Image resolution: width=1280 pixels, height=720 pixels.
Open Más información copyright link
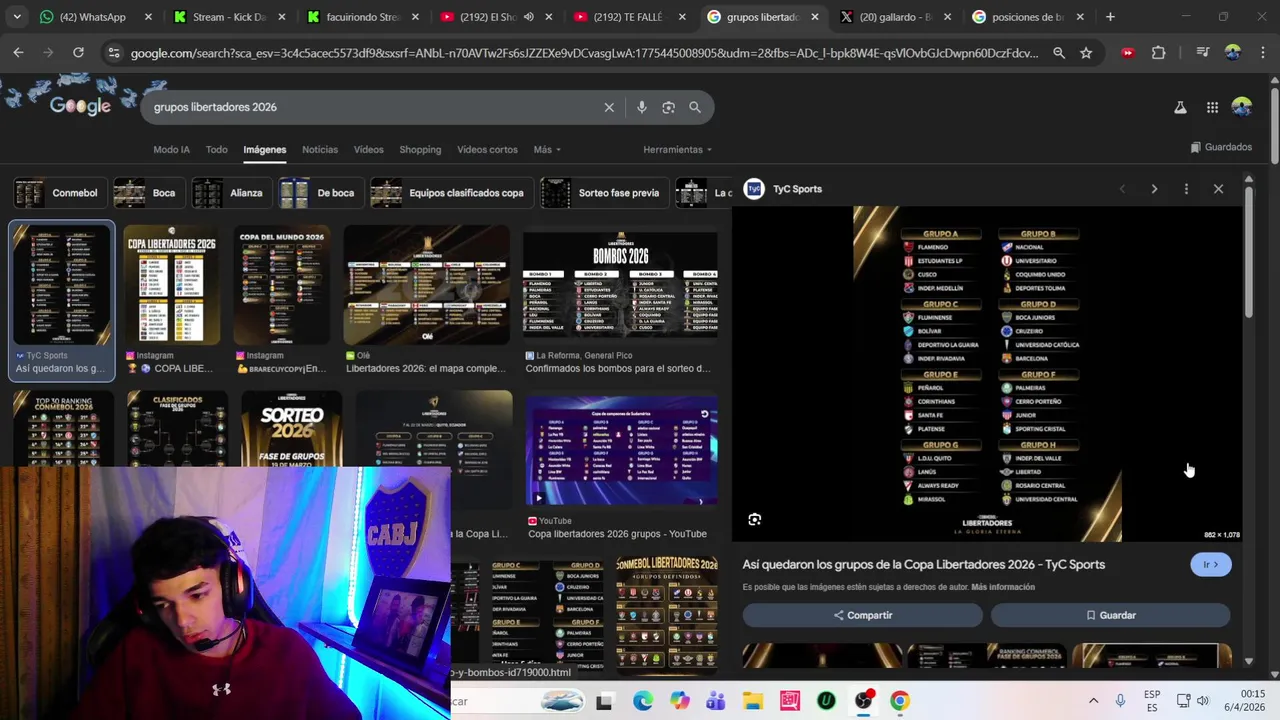click(x=1003, y=587)
